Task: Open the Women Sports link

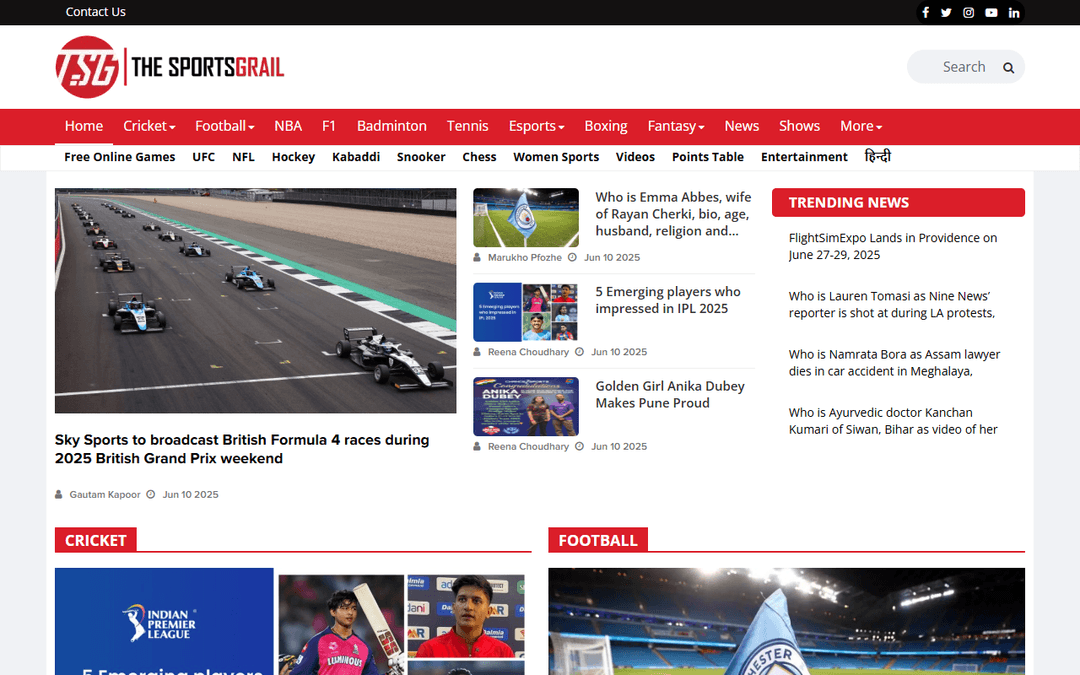Action: [556, 157]
